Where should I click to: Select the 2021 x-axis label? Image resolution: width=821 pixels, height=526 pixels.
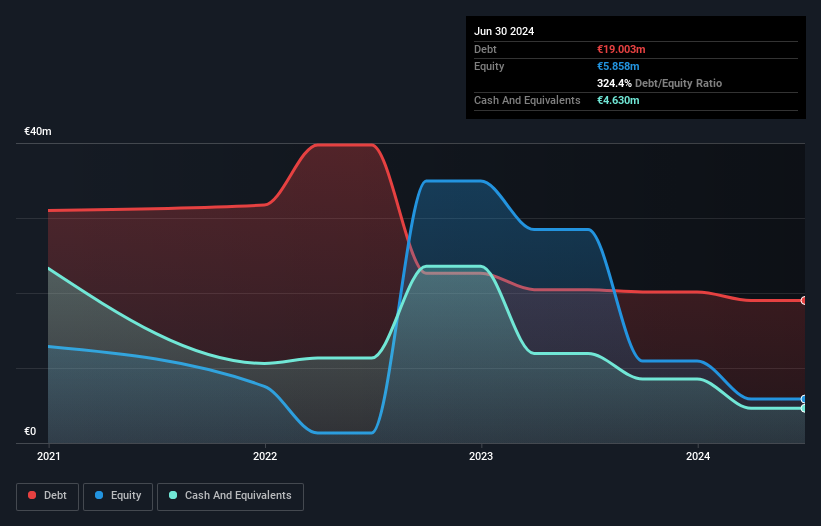pos(49,456)
